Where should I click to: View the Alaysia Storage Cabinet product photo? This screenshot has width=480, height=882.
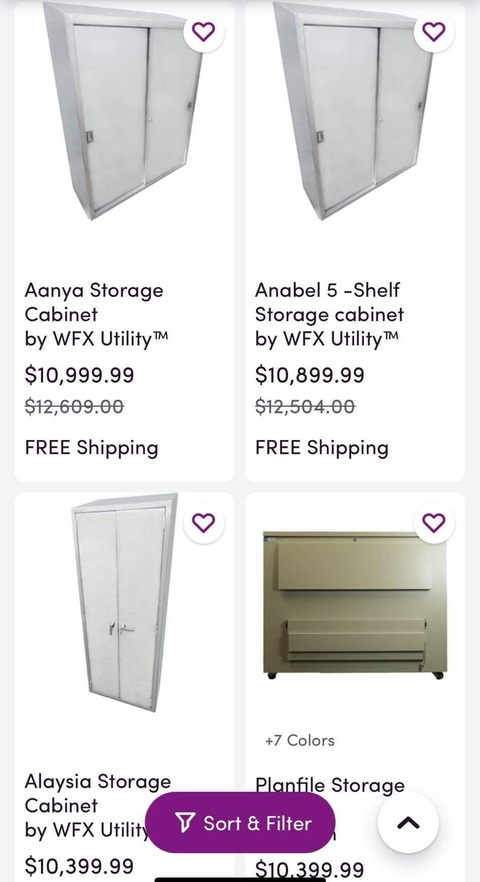(x=124, y=602)
